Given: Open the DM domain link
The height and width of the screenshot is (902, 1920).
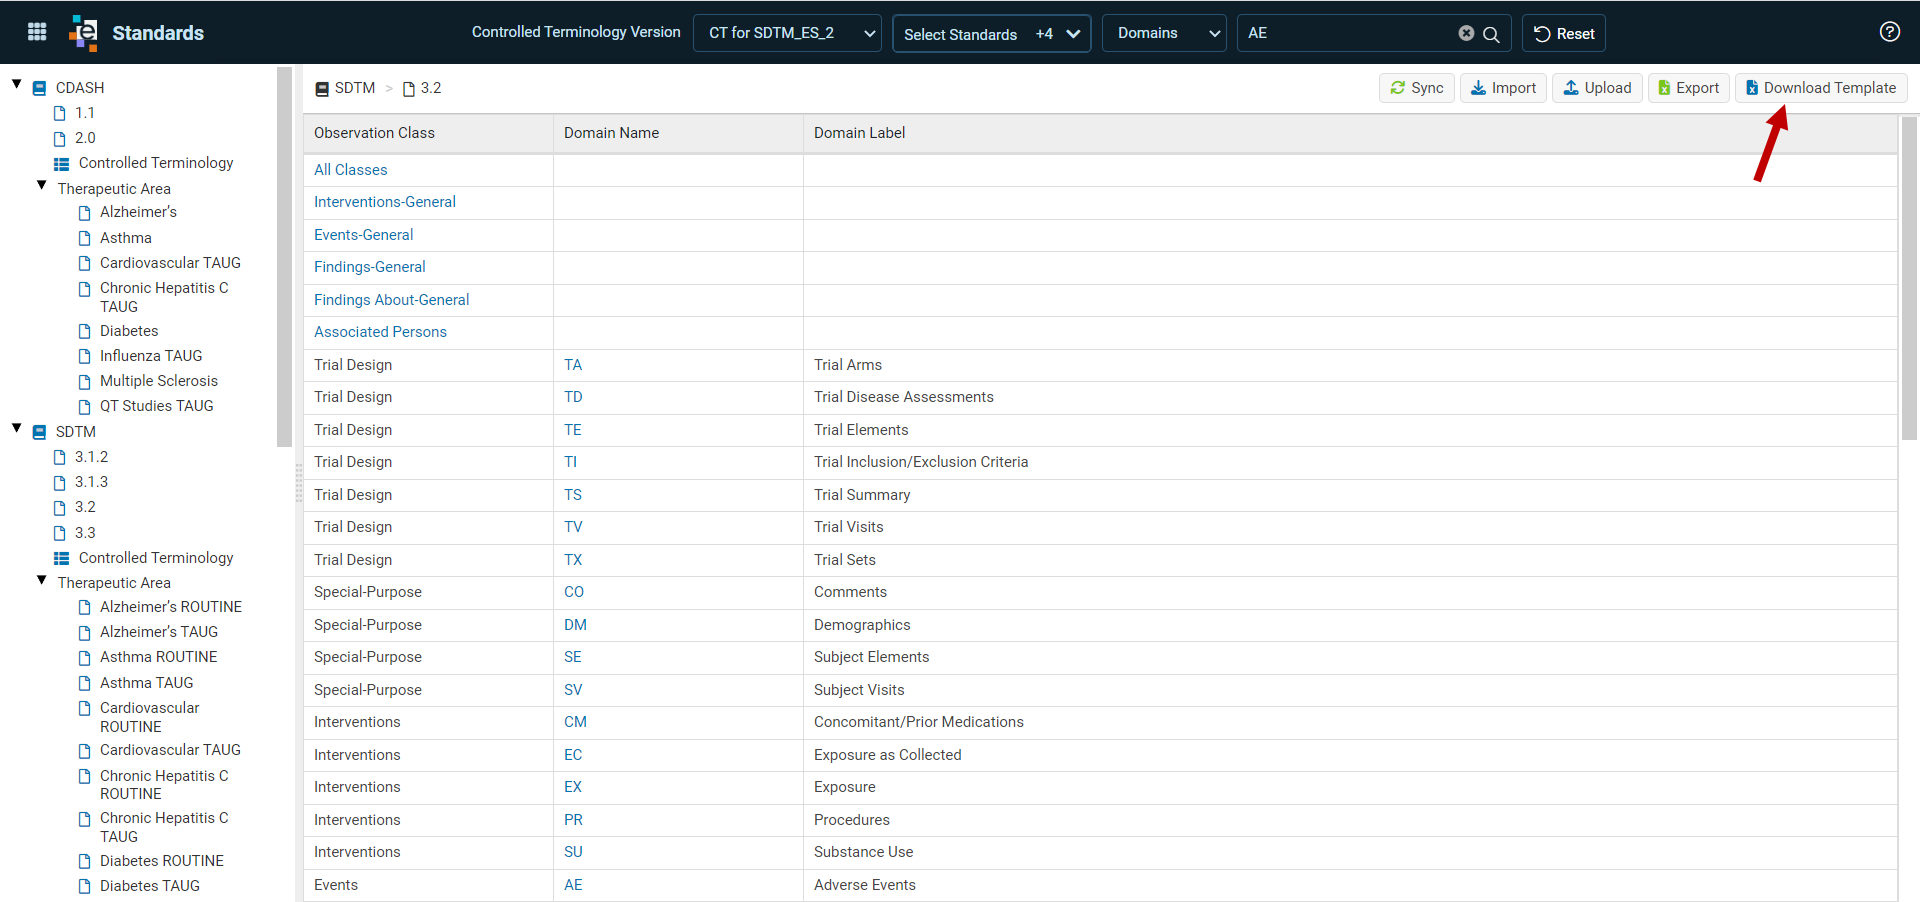Looking at the screenshot, I should pos(575,625).
